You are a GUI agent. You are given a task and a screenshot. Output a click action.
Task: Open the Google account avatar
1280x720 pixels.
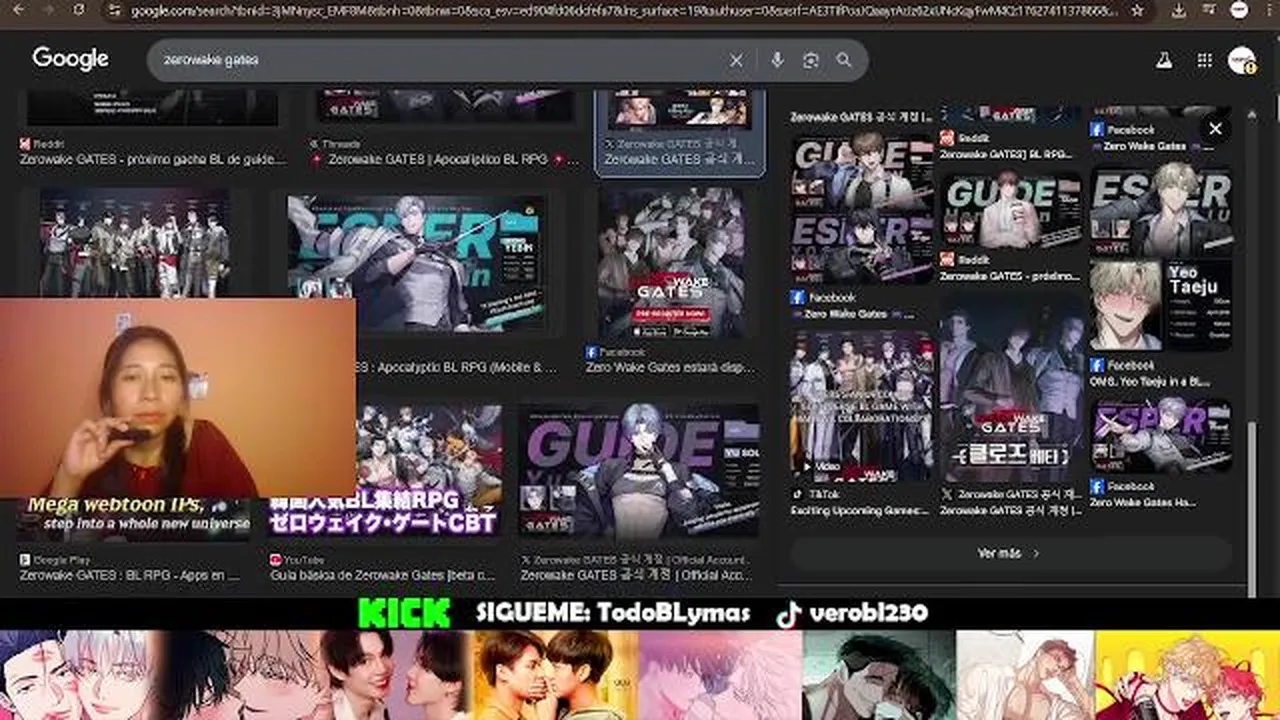(x=1242, y=60)
